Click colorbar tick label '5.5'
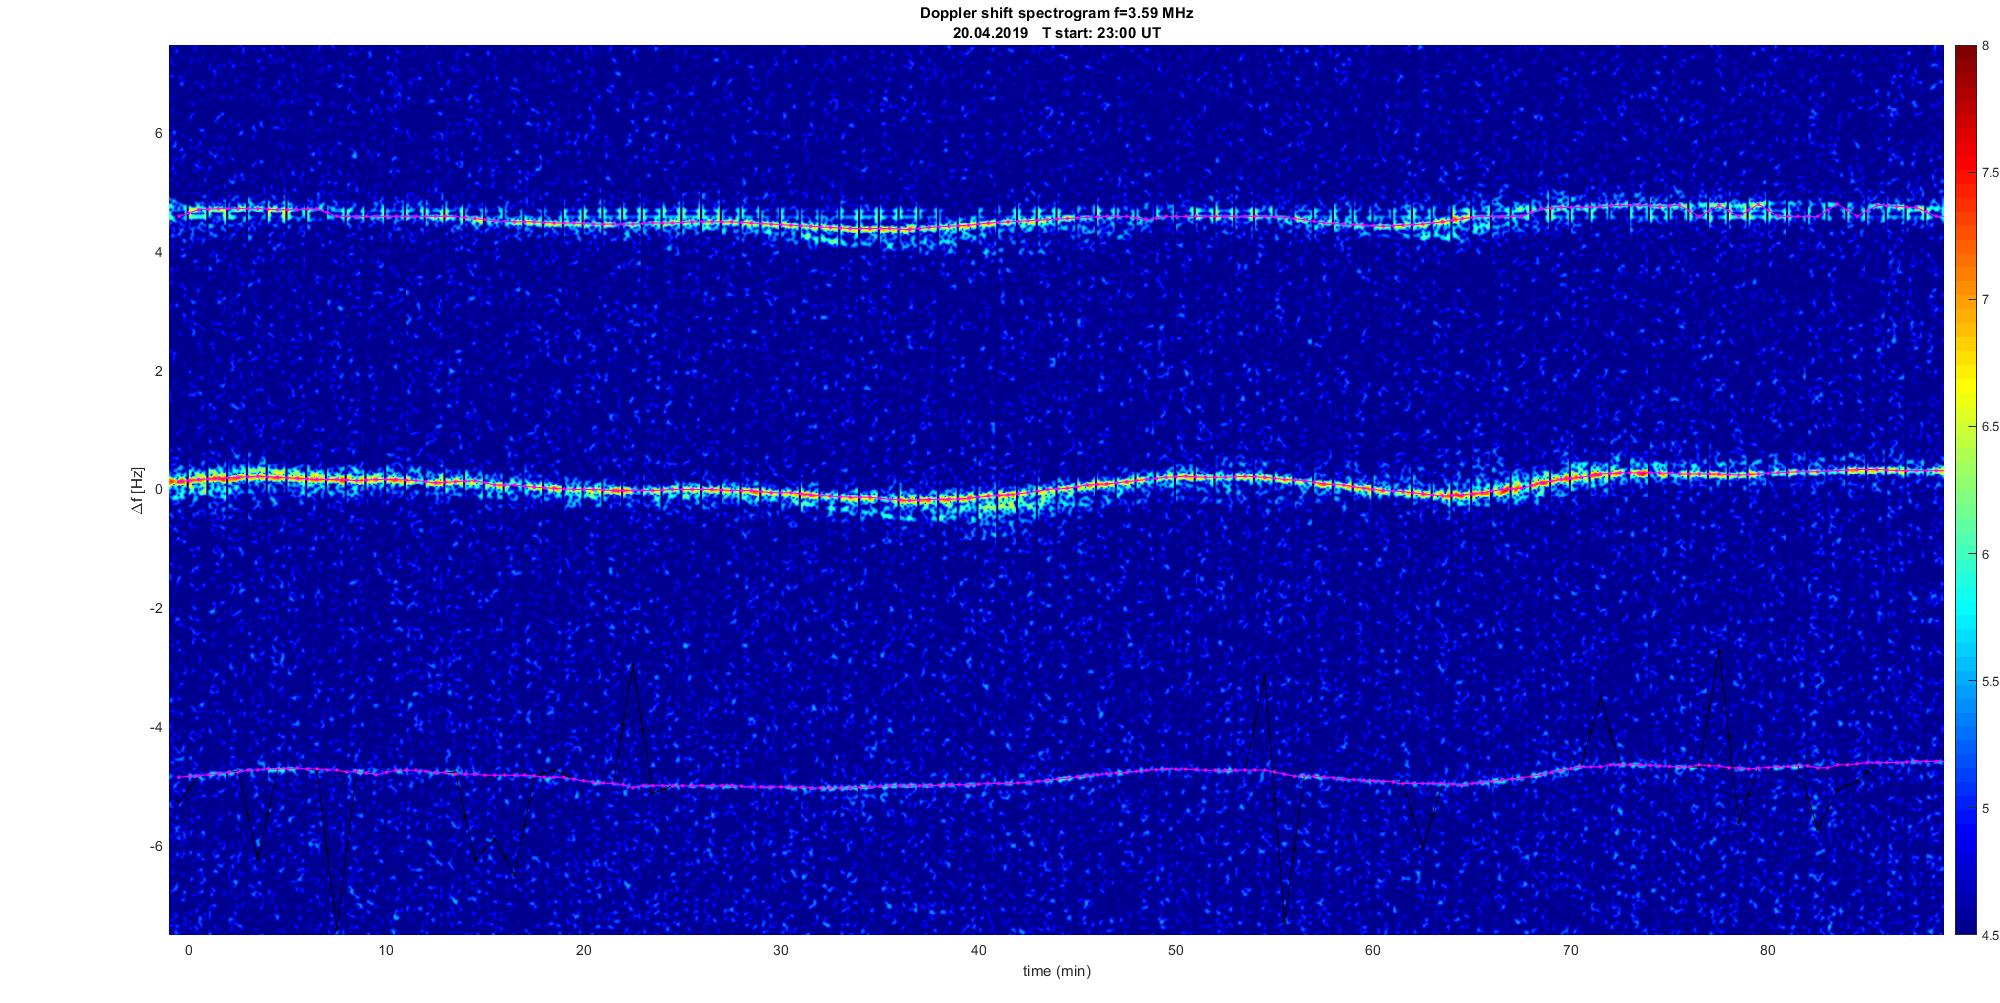The image size is (2000, 1003). (1990, 682)
